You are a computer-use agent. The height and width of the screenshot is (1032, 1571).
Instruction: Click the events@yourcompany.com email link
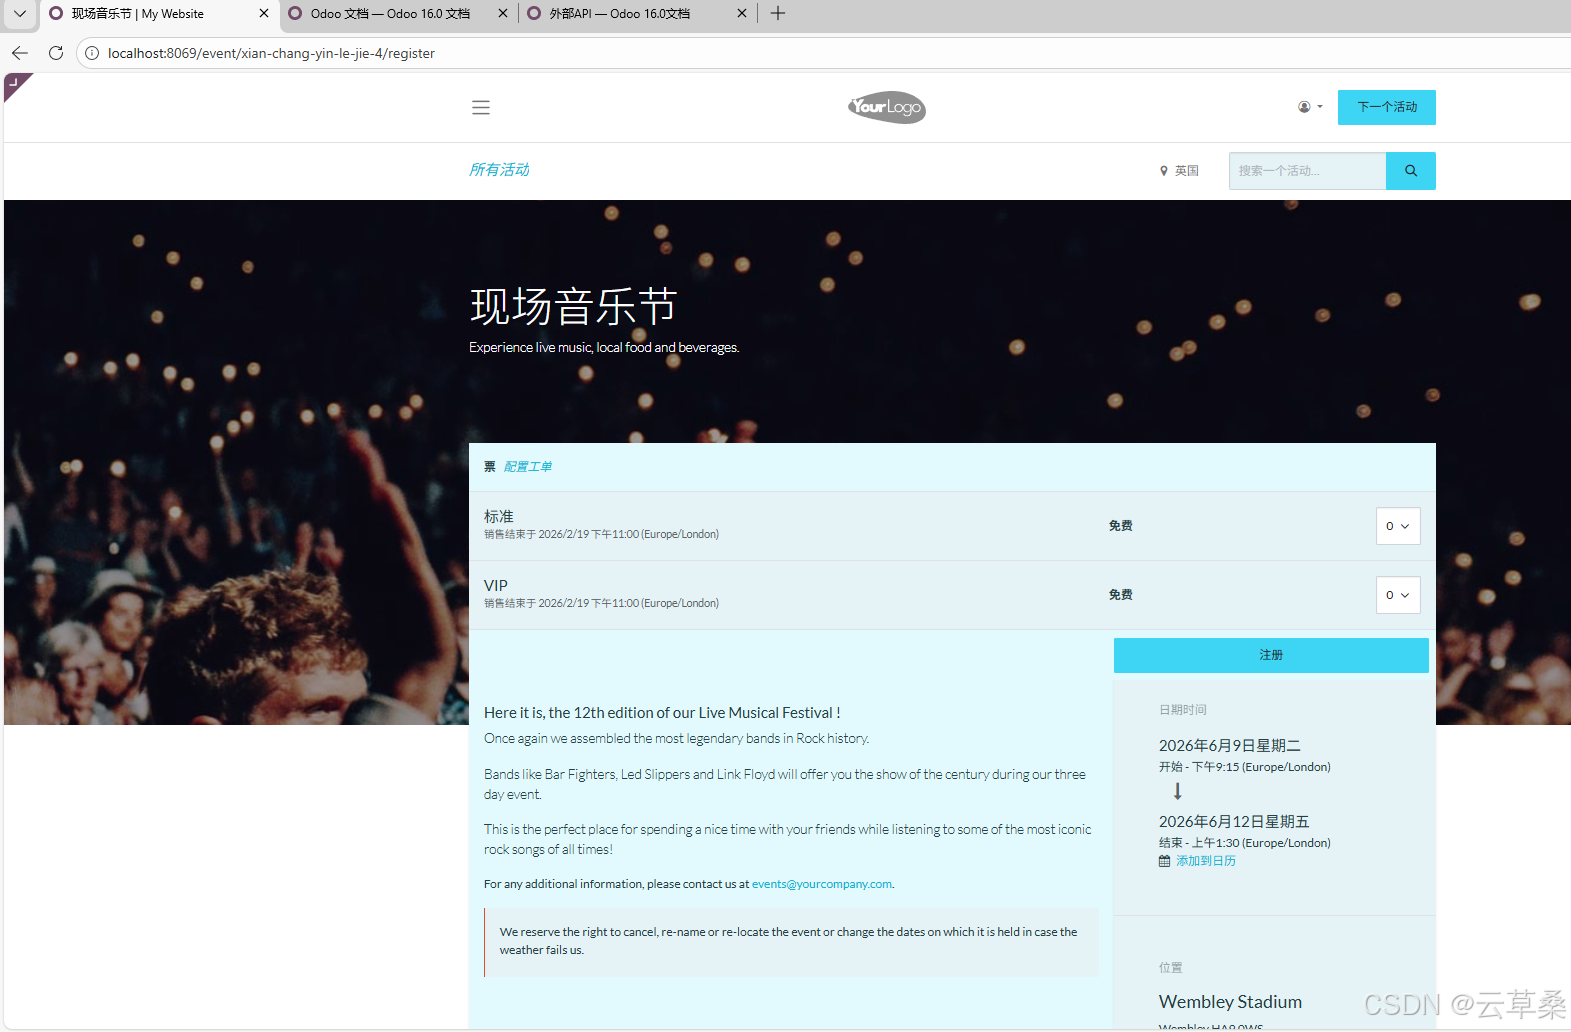coord(822,884)
